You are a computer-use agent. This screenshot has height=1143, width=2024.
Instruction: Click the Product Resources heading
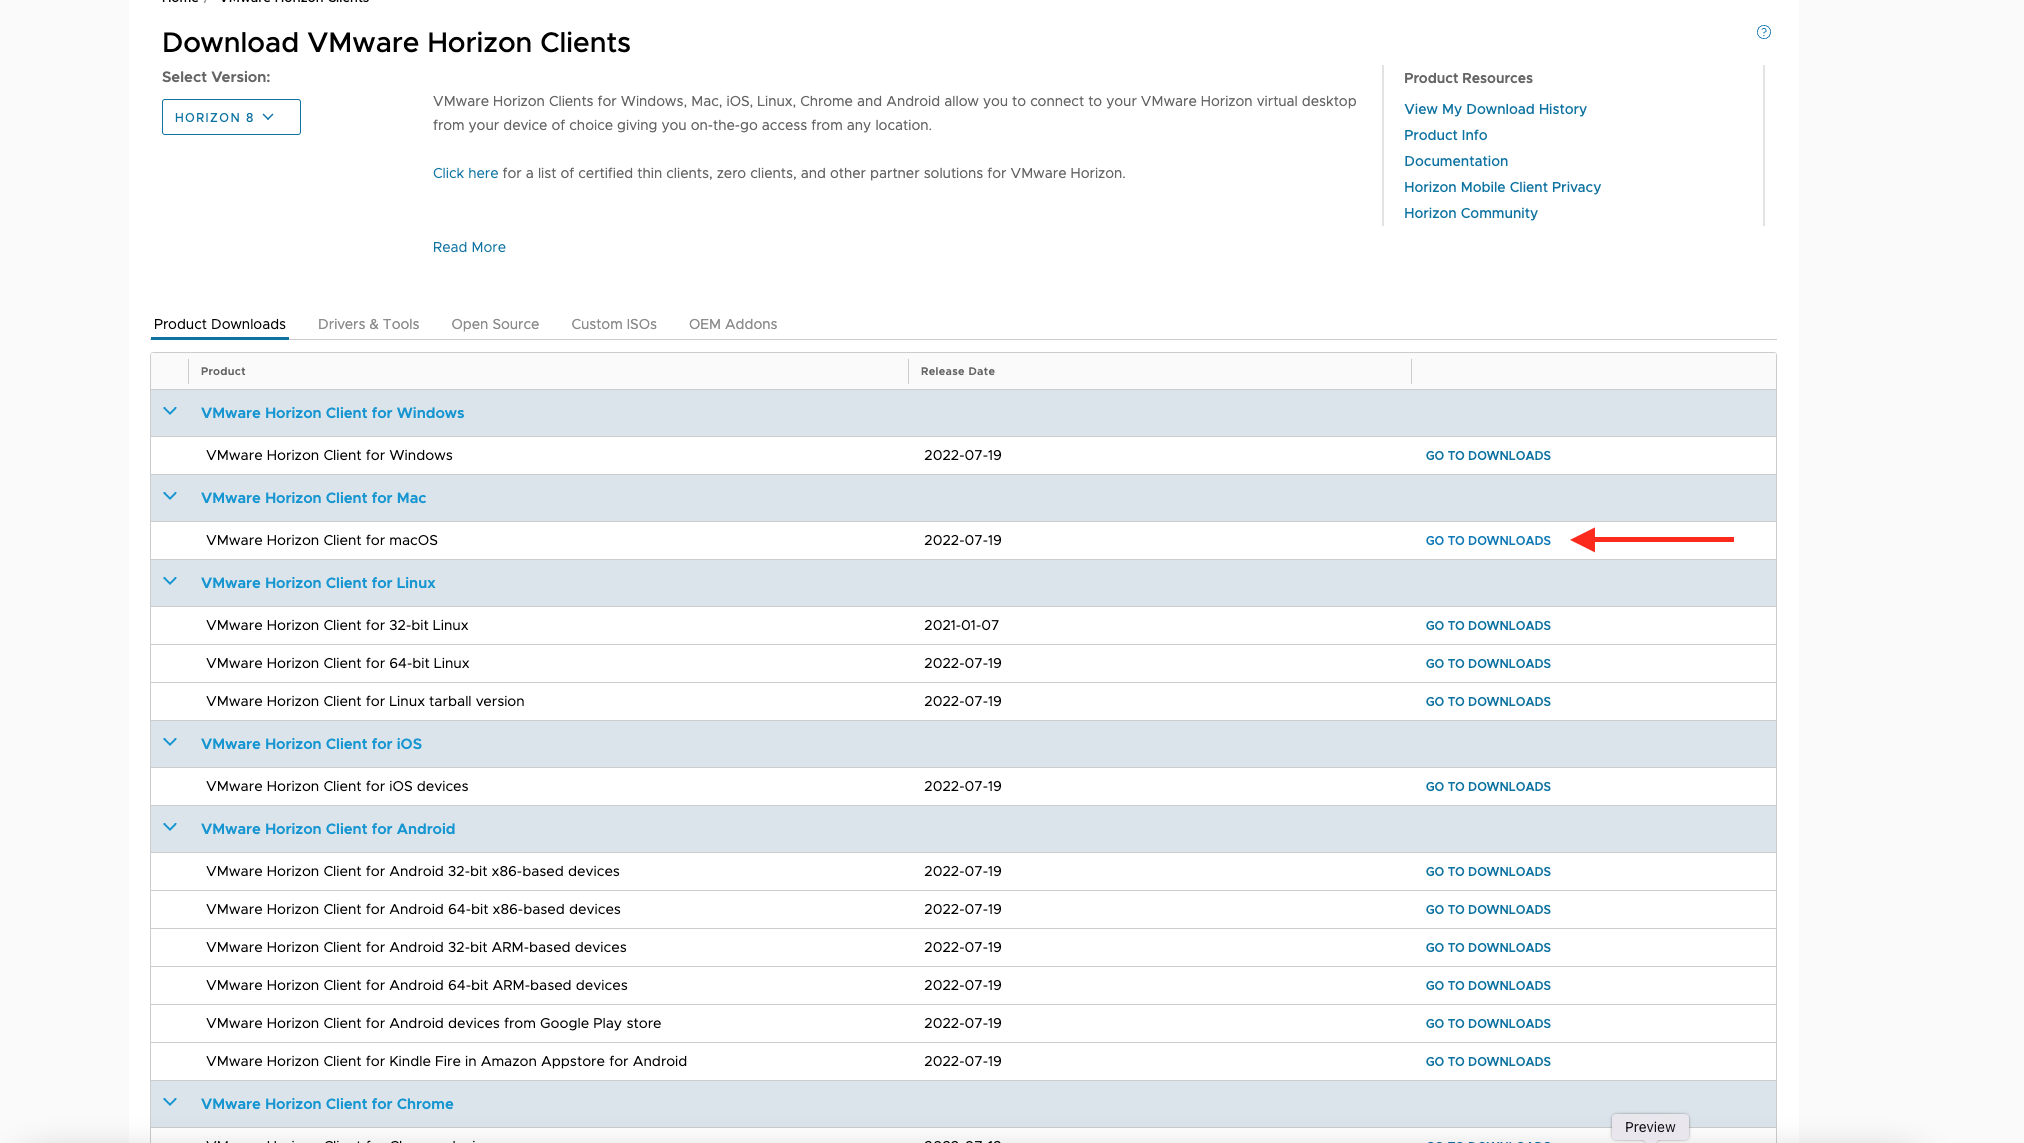pyautogui.click(x=1468, y=78)
